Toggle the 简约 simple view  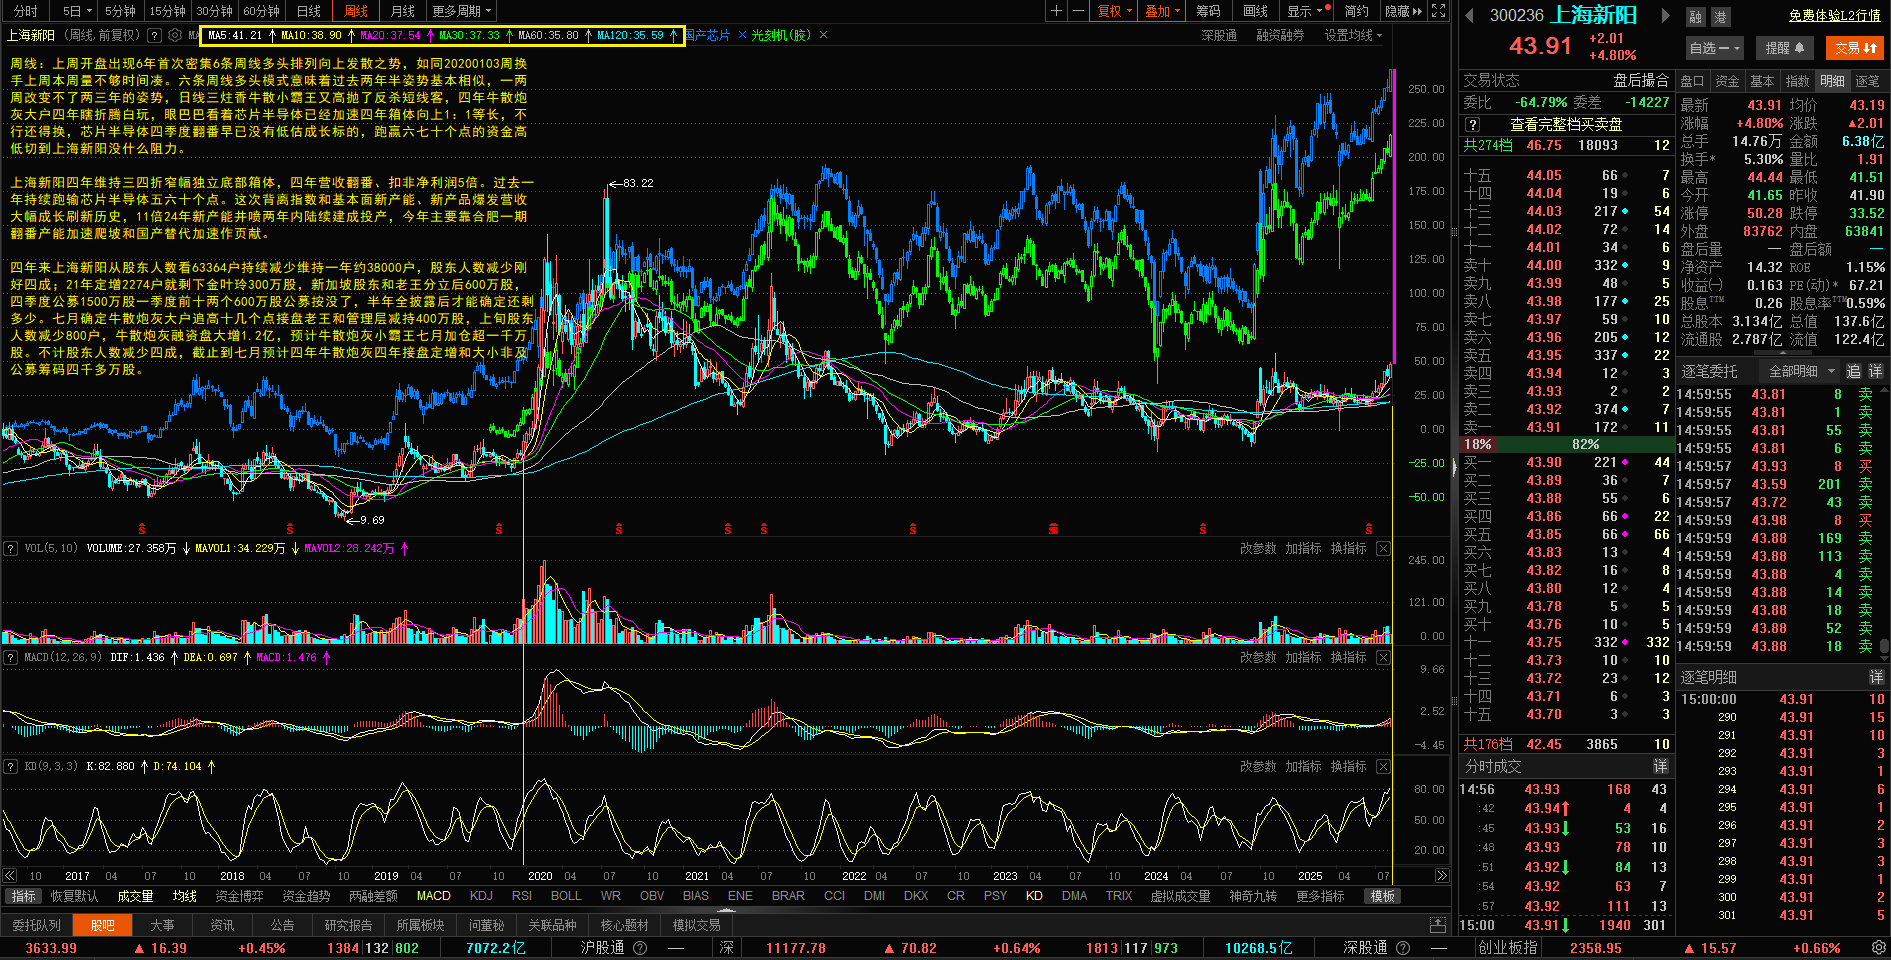1356,11
